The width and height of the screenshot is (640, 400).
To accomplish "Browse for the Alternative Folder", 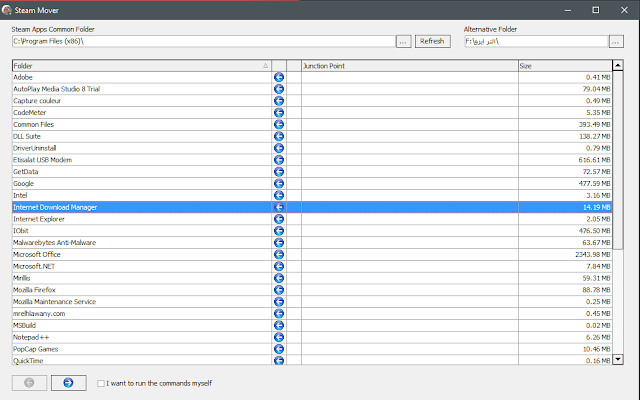I will click(616, 42).
